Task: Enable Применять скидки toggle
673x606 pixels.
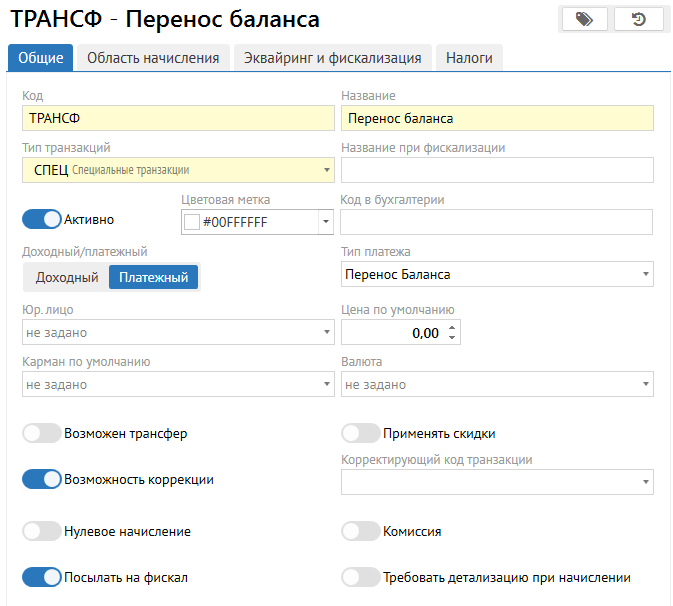Action: [x=361, y=434]
